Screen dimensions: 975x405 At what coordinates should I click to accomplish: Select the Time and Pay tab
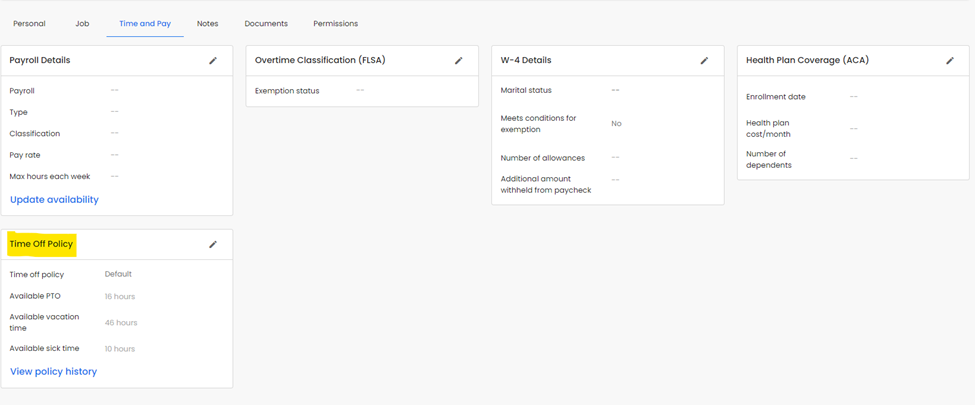(145, 23)
